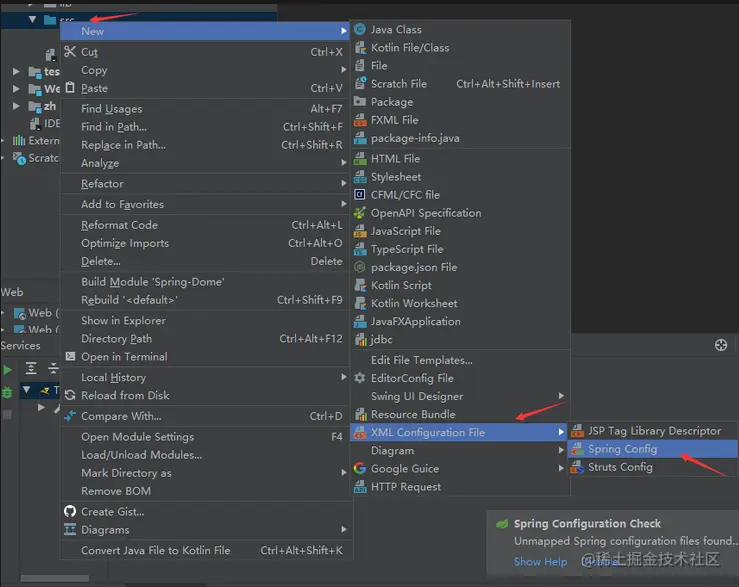Click the HTML File icon
739x587 pixels.
[360, 158]
